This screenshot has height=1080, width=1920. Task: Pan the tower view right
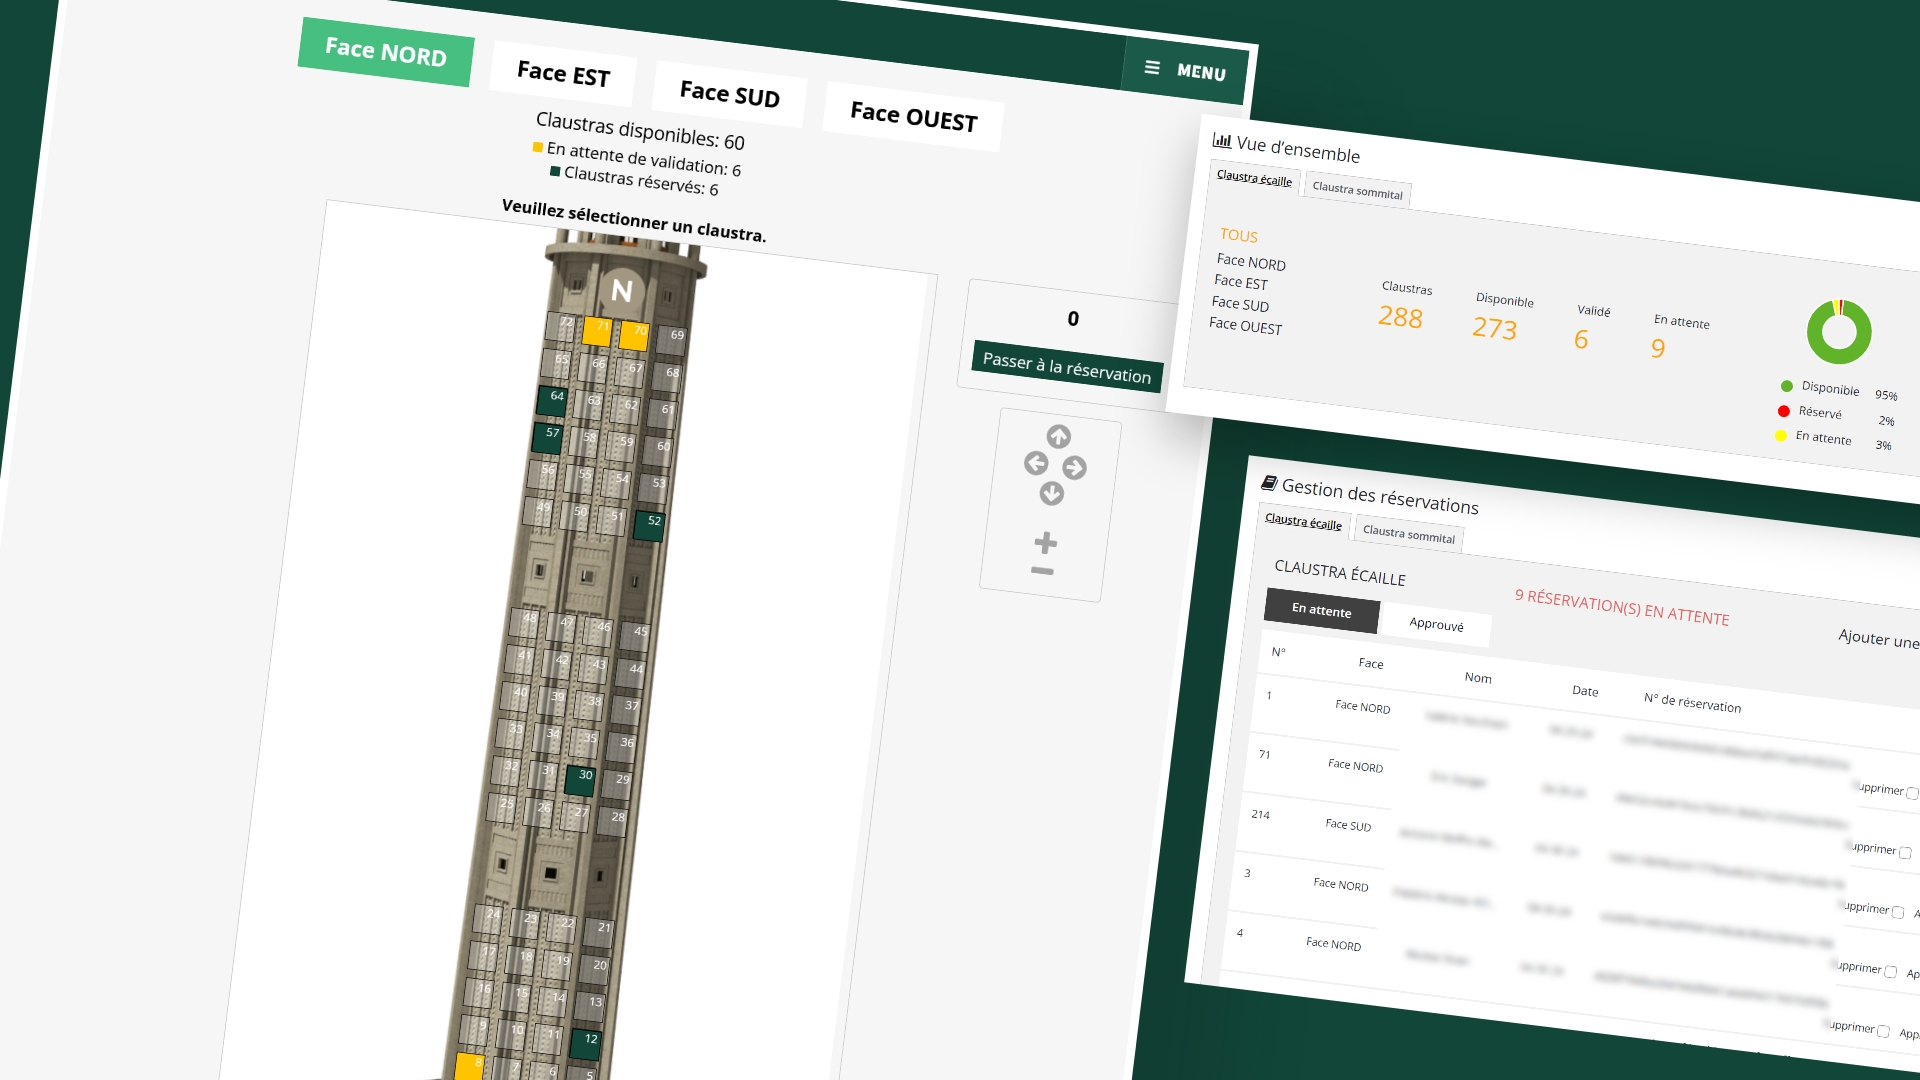(1074, 467)
